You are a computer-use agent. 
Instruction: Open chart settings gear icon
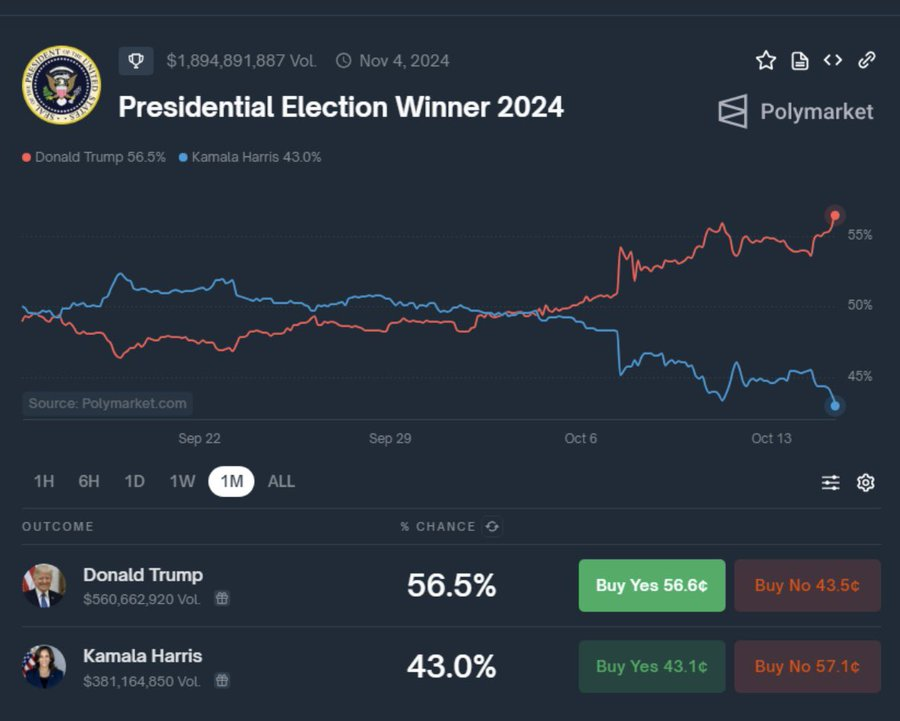pyautogui.click(x=866, y=482)
